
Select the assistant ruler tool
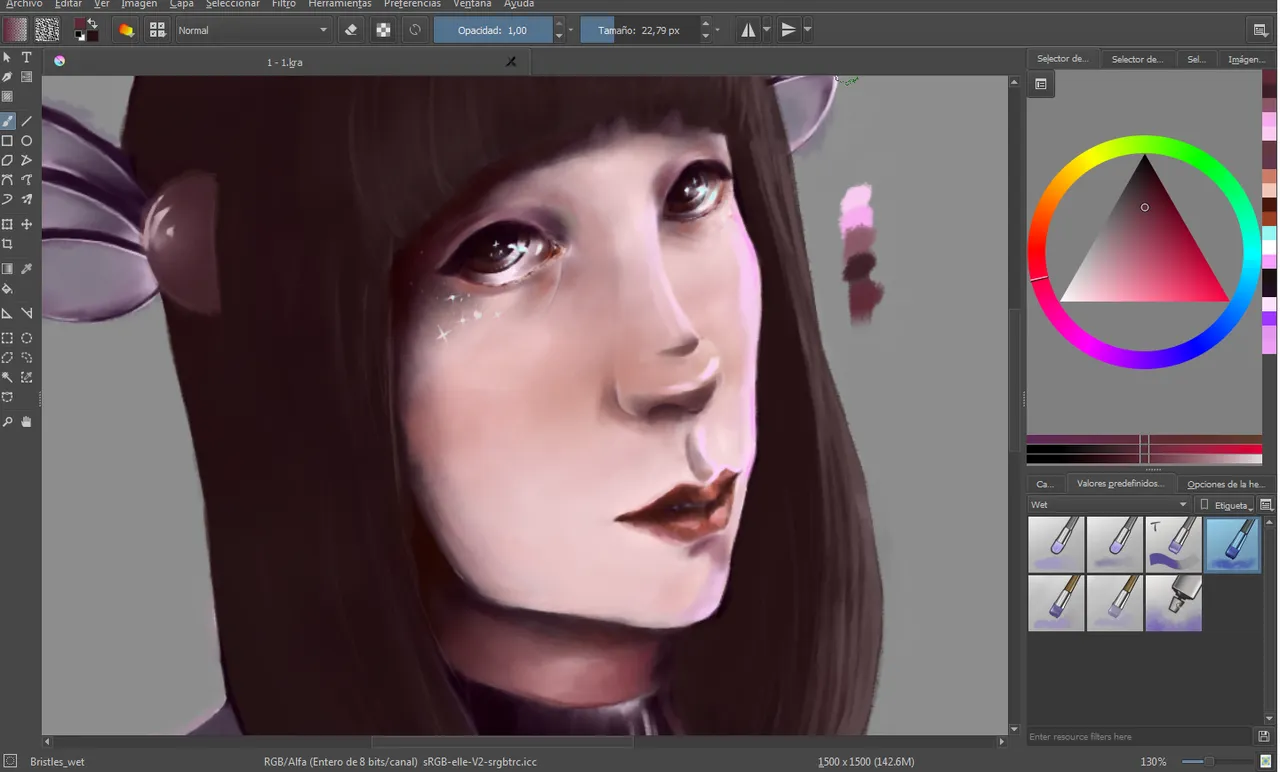pos(7,313)
